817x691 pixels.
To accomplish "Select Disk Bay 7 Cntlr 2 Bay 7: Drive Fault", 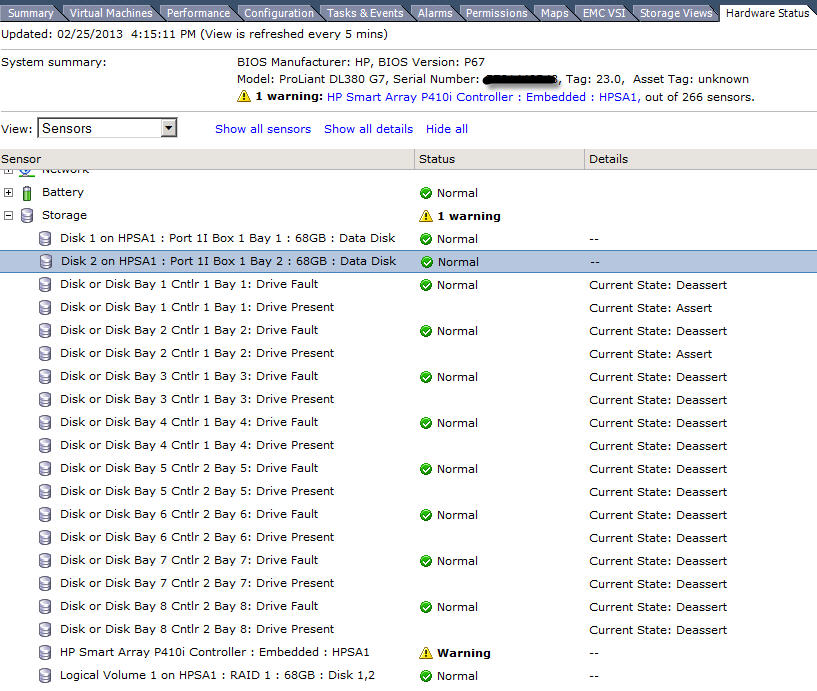I will tap(408, 561).
